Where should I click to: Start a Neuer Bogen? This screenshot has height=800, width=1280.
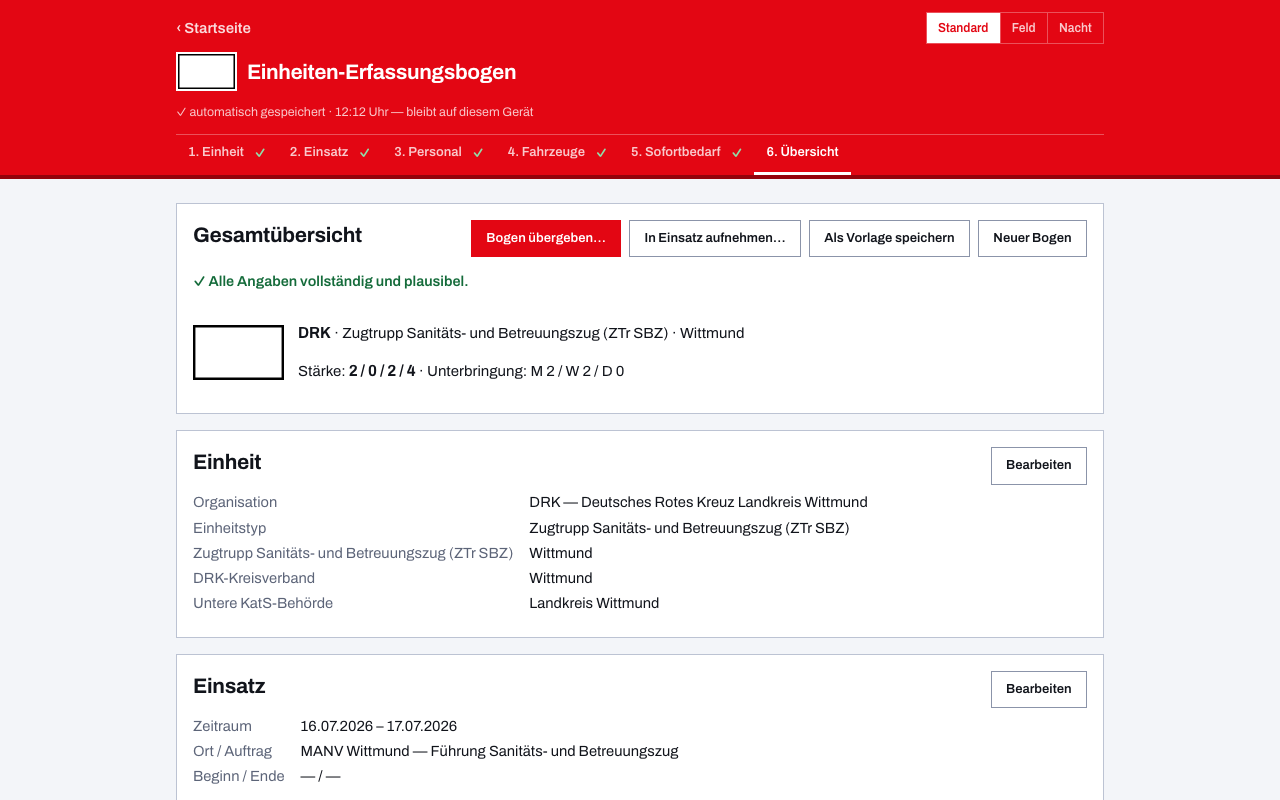pos(1032,238)
